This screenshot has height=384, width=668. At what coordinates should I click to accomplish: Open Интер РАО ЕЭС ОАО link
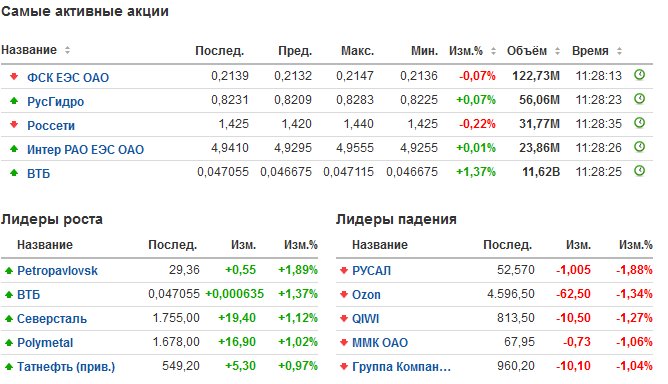85,150
